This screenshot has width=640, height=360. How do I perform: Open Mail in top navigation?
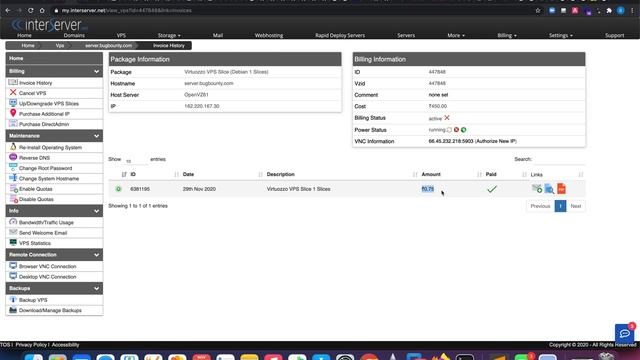218,36
